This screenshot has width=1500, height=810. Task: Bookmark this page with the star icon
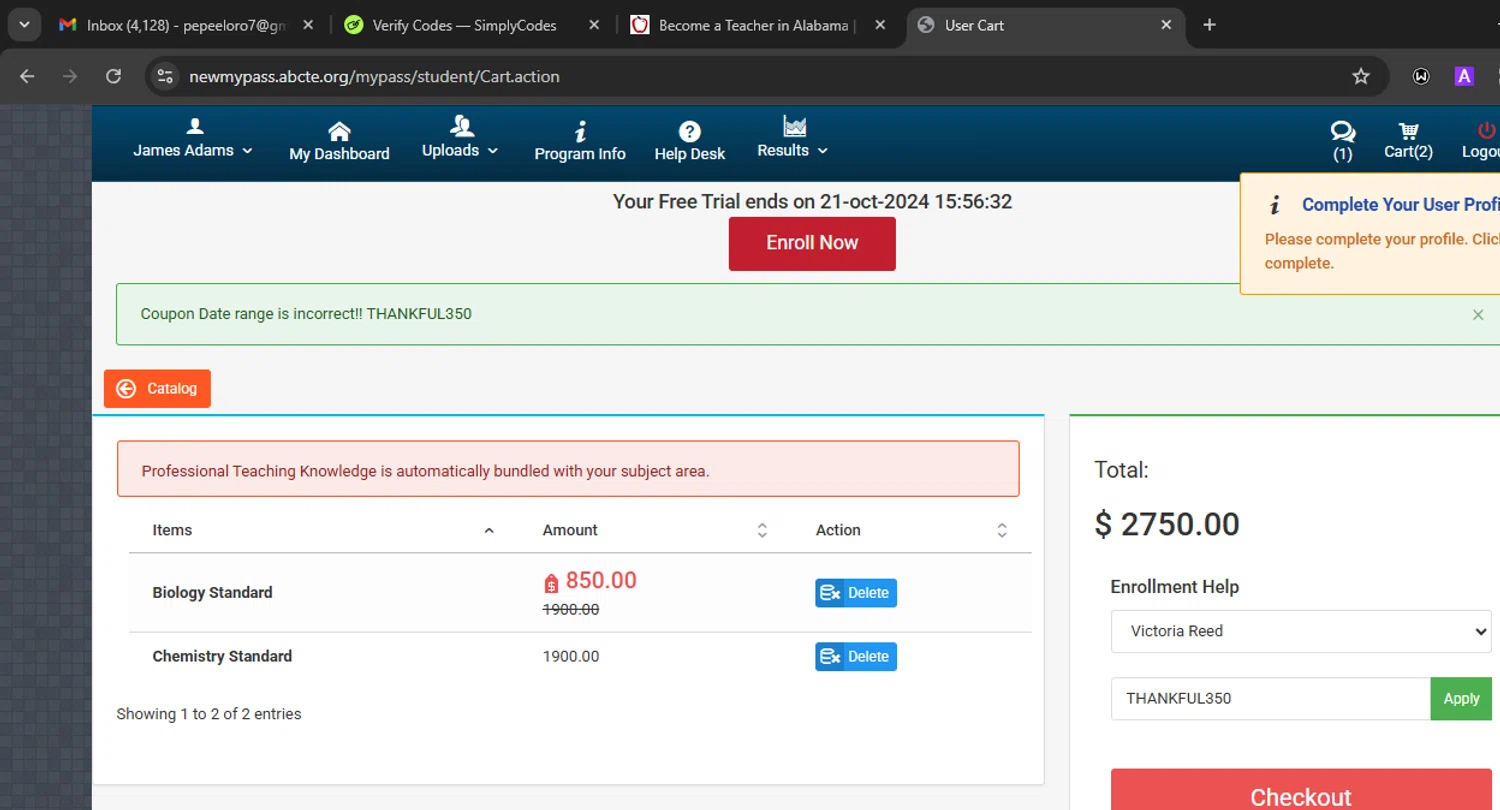1361,76
